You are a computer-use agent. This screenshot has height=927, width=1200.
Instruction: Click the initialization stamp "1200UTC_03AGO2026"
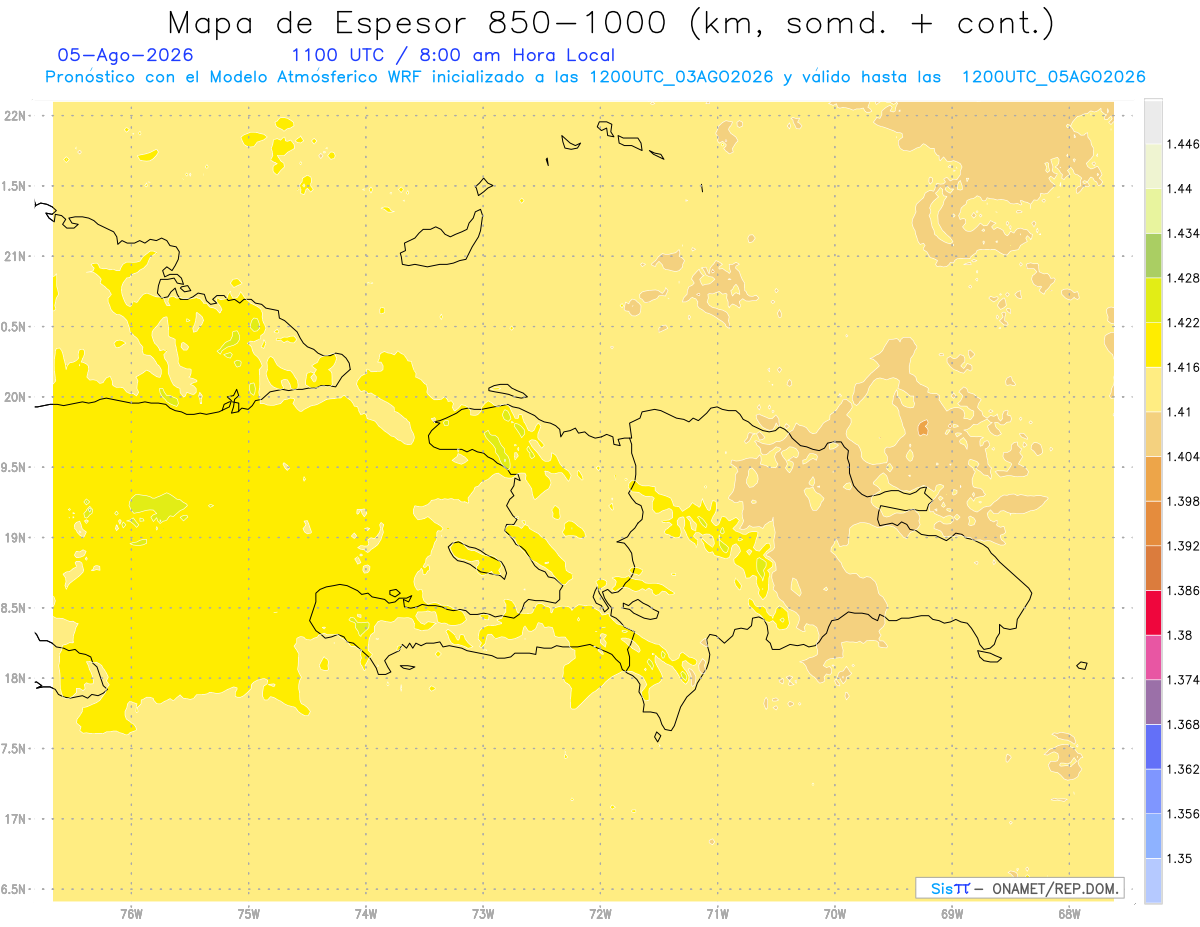coord(682,77)
